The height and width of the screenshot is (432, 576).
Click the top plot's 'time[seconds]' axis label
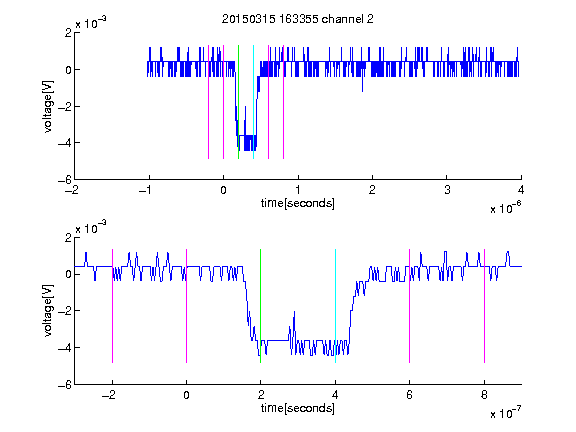coord(298,203)
